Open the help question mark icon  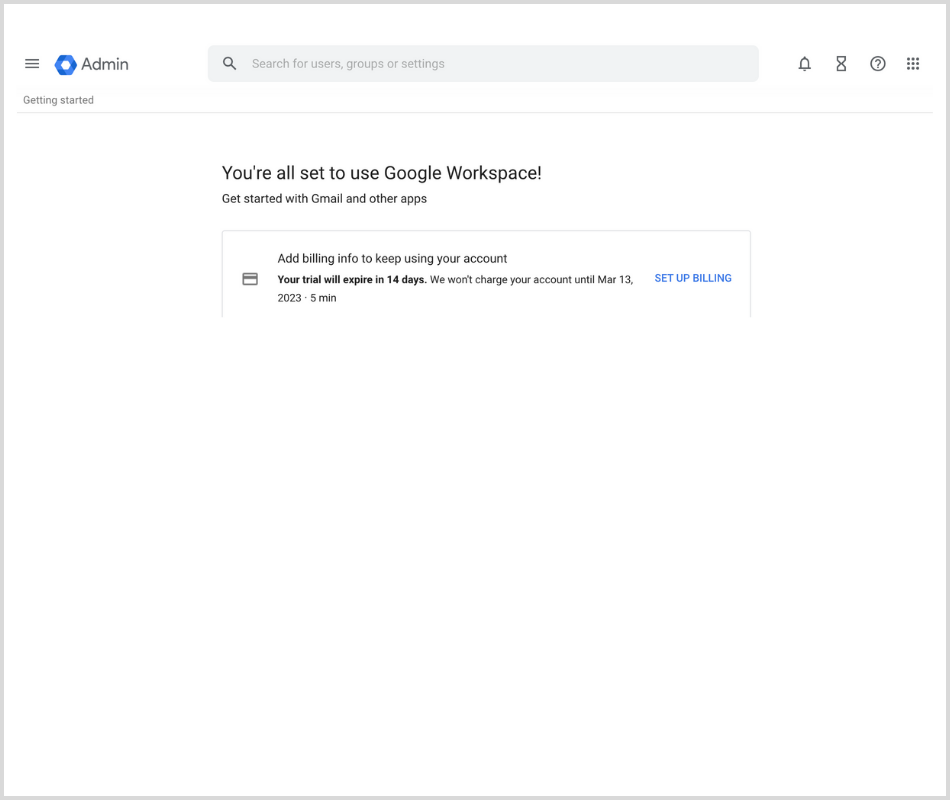[x=877, y=64]
